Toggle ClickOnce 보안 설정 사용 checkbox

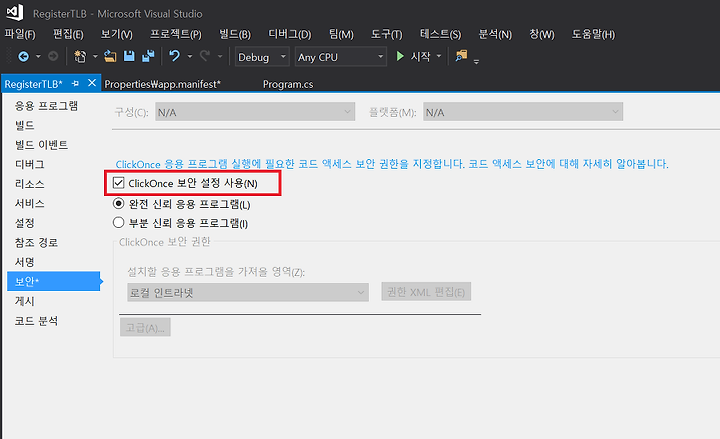[x=118, y=183]
